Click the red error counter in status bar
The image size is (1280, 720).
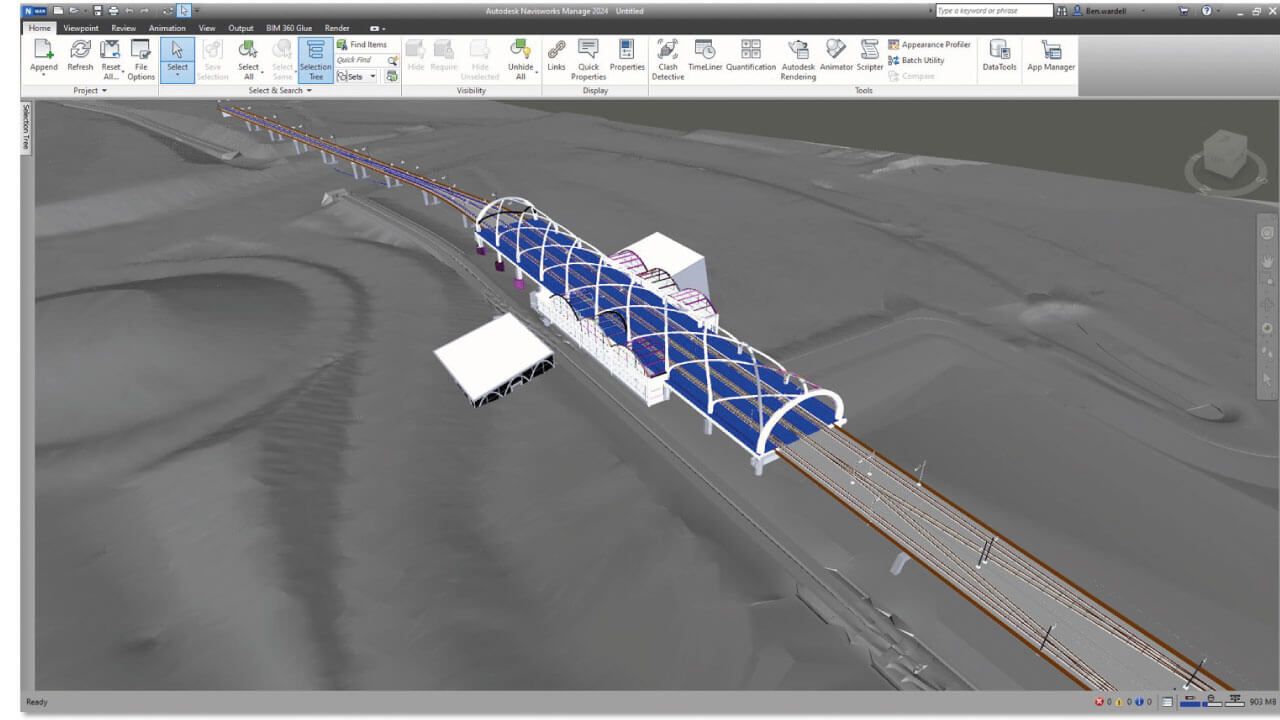(x=1101, y=702)
